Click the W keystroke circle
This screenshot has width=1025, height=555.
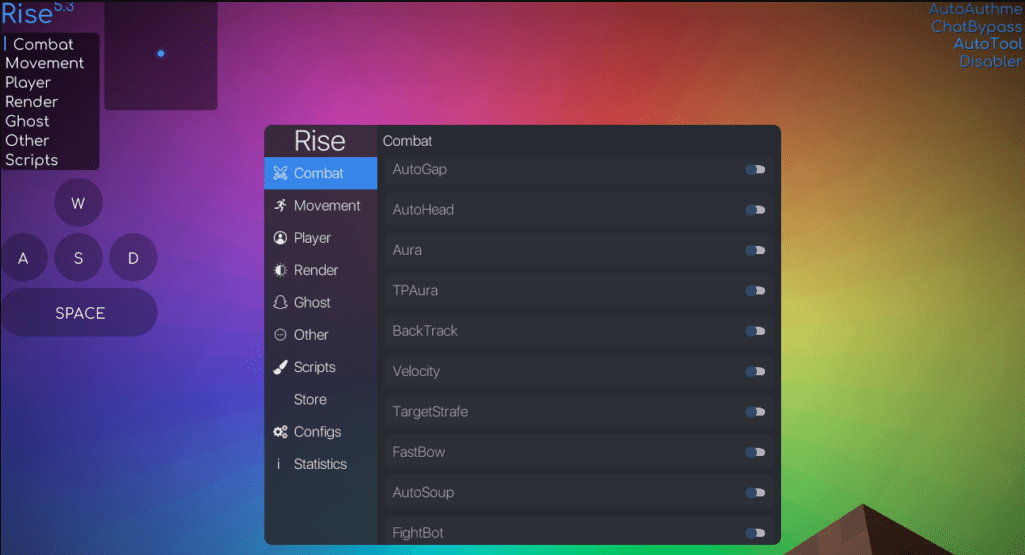78,203
